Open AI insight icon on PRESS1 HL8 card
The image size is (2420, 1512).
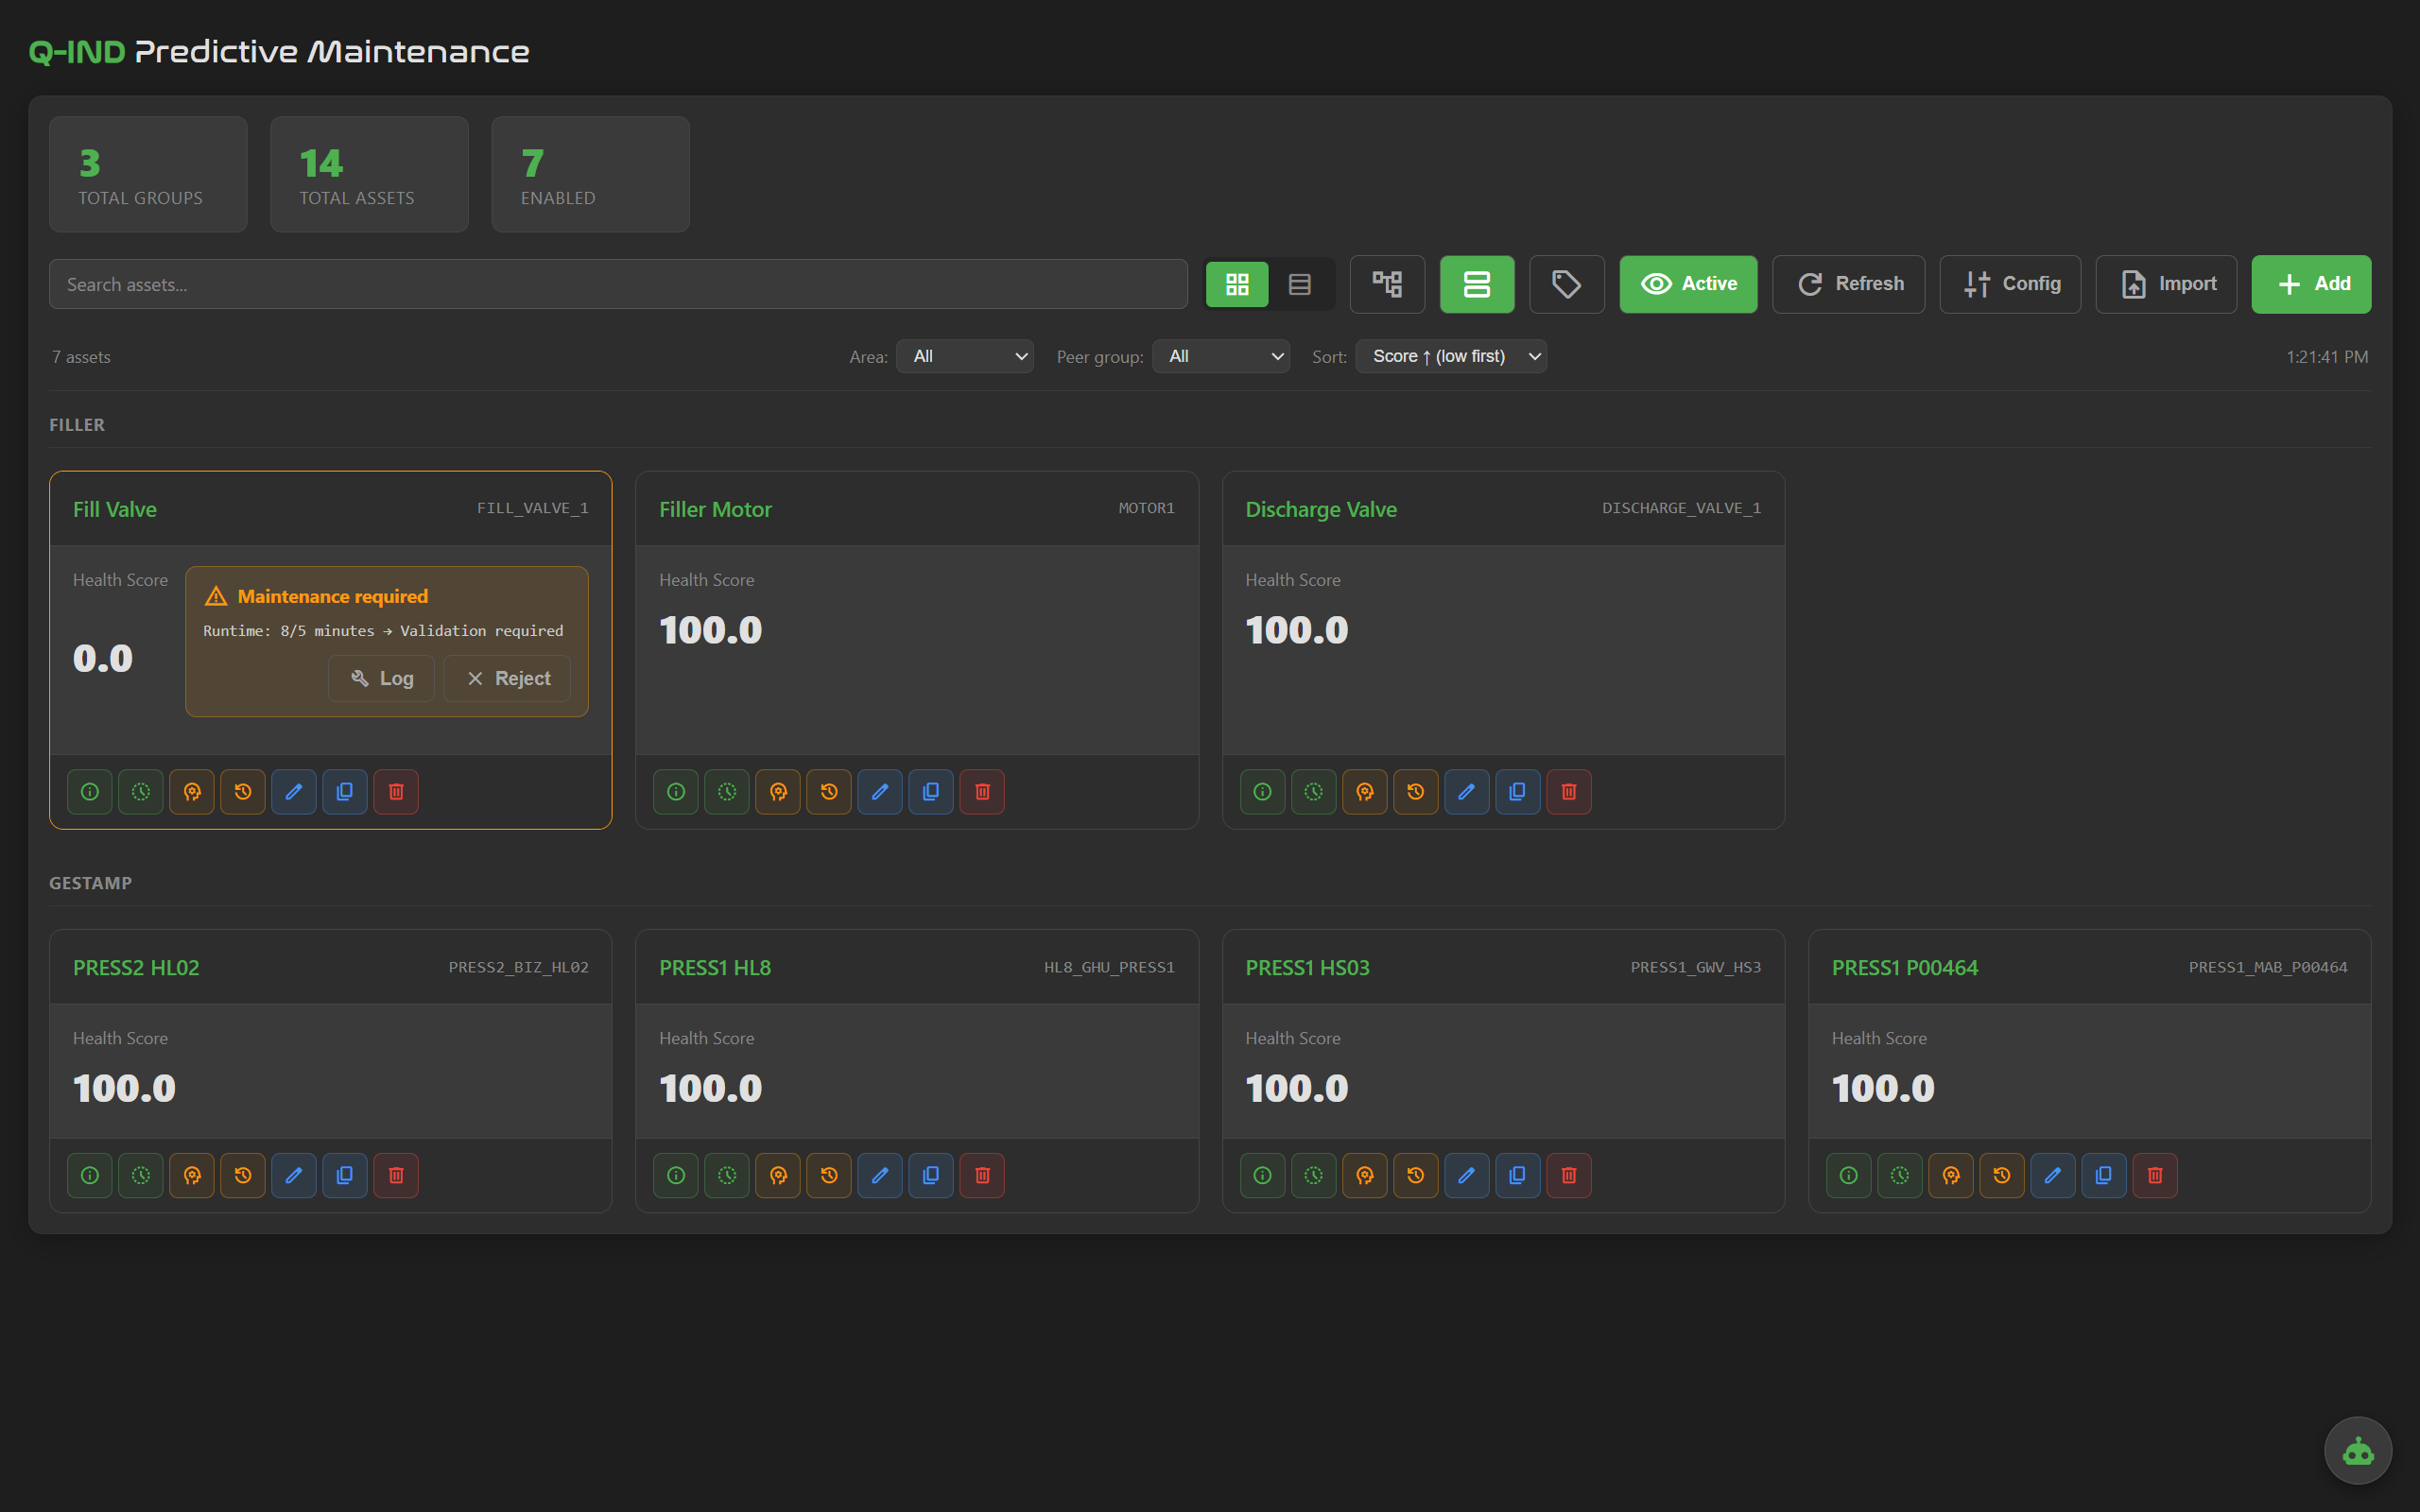point(778,1176)
